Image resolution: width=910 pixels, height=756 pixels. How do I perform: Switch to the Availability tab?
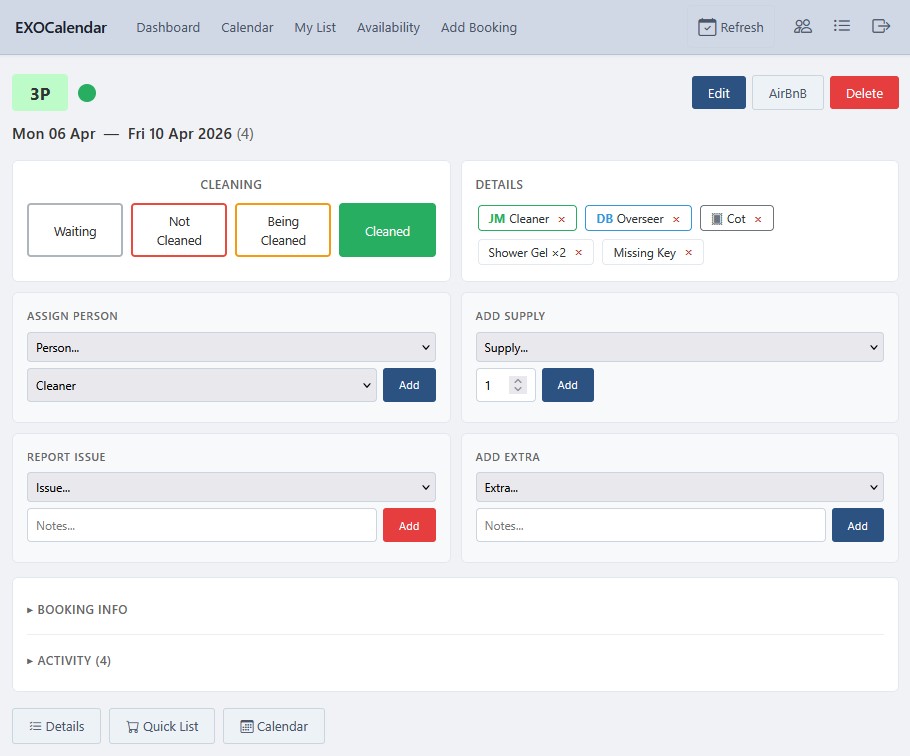388,27
